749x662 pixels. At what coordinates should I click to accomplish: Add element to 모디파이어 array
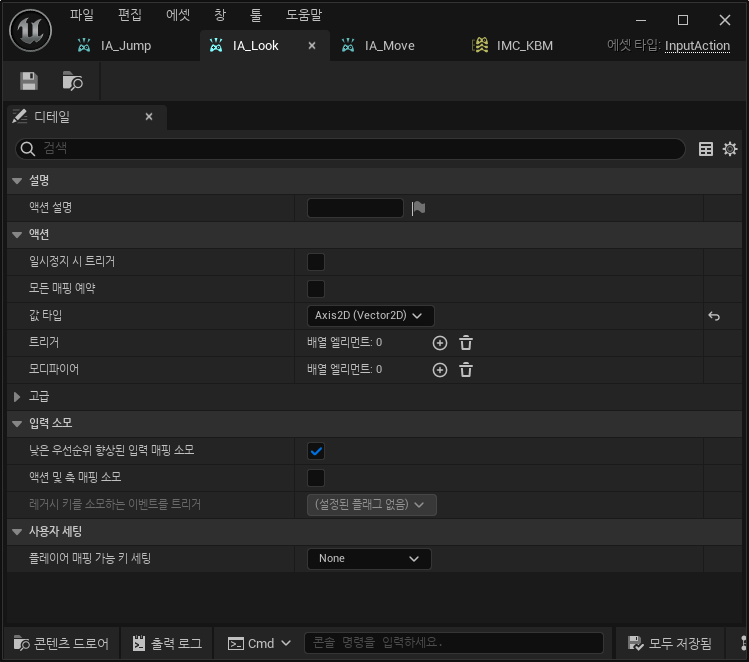(439, 370)
